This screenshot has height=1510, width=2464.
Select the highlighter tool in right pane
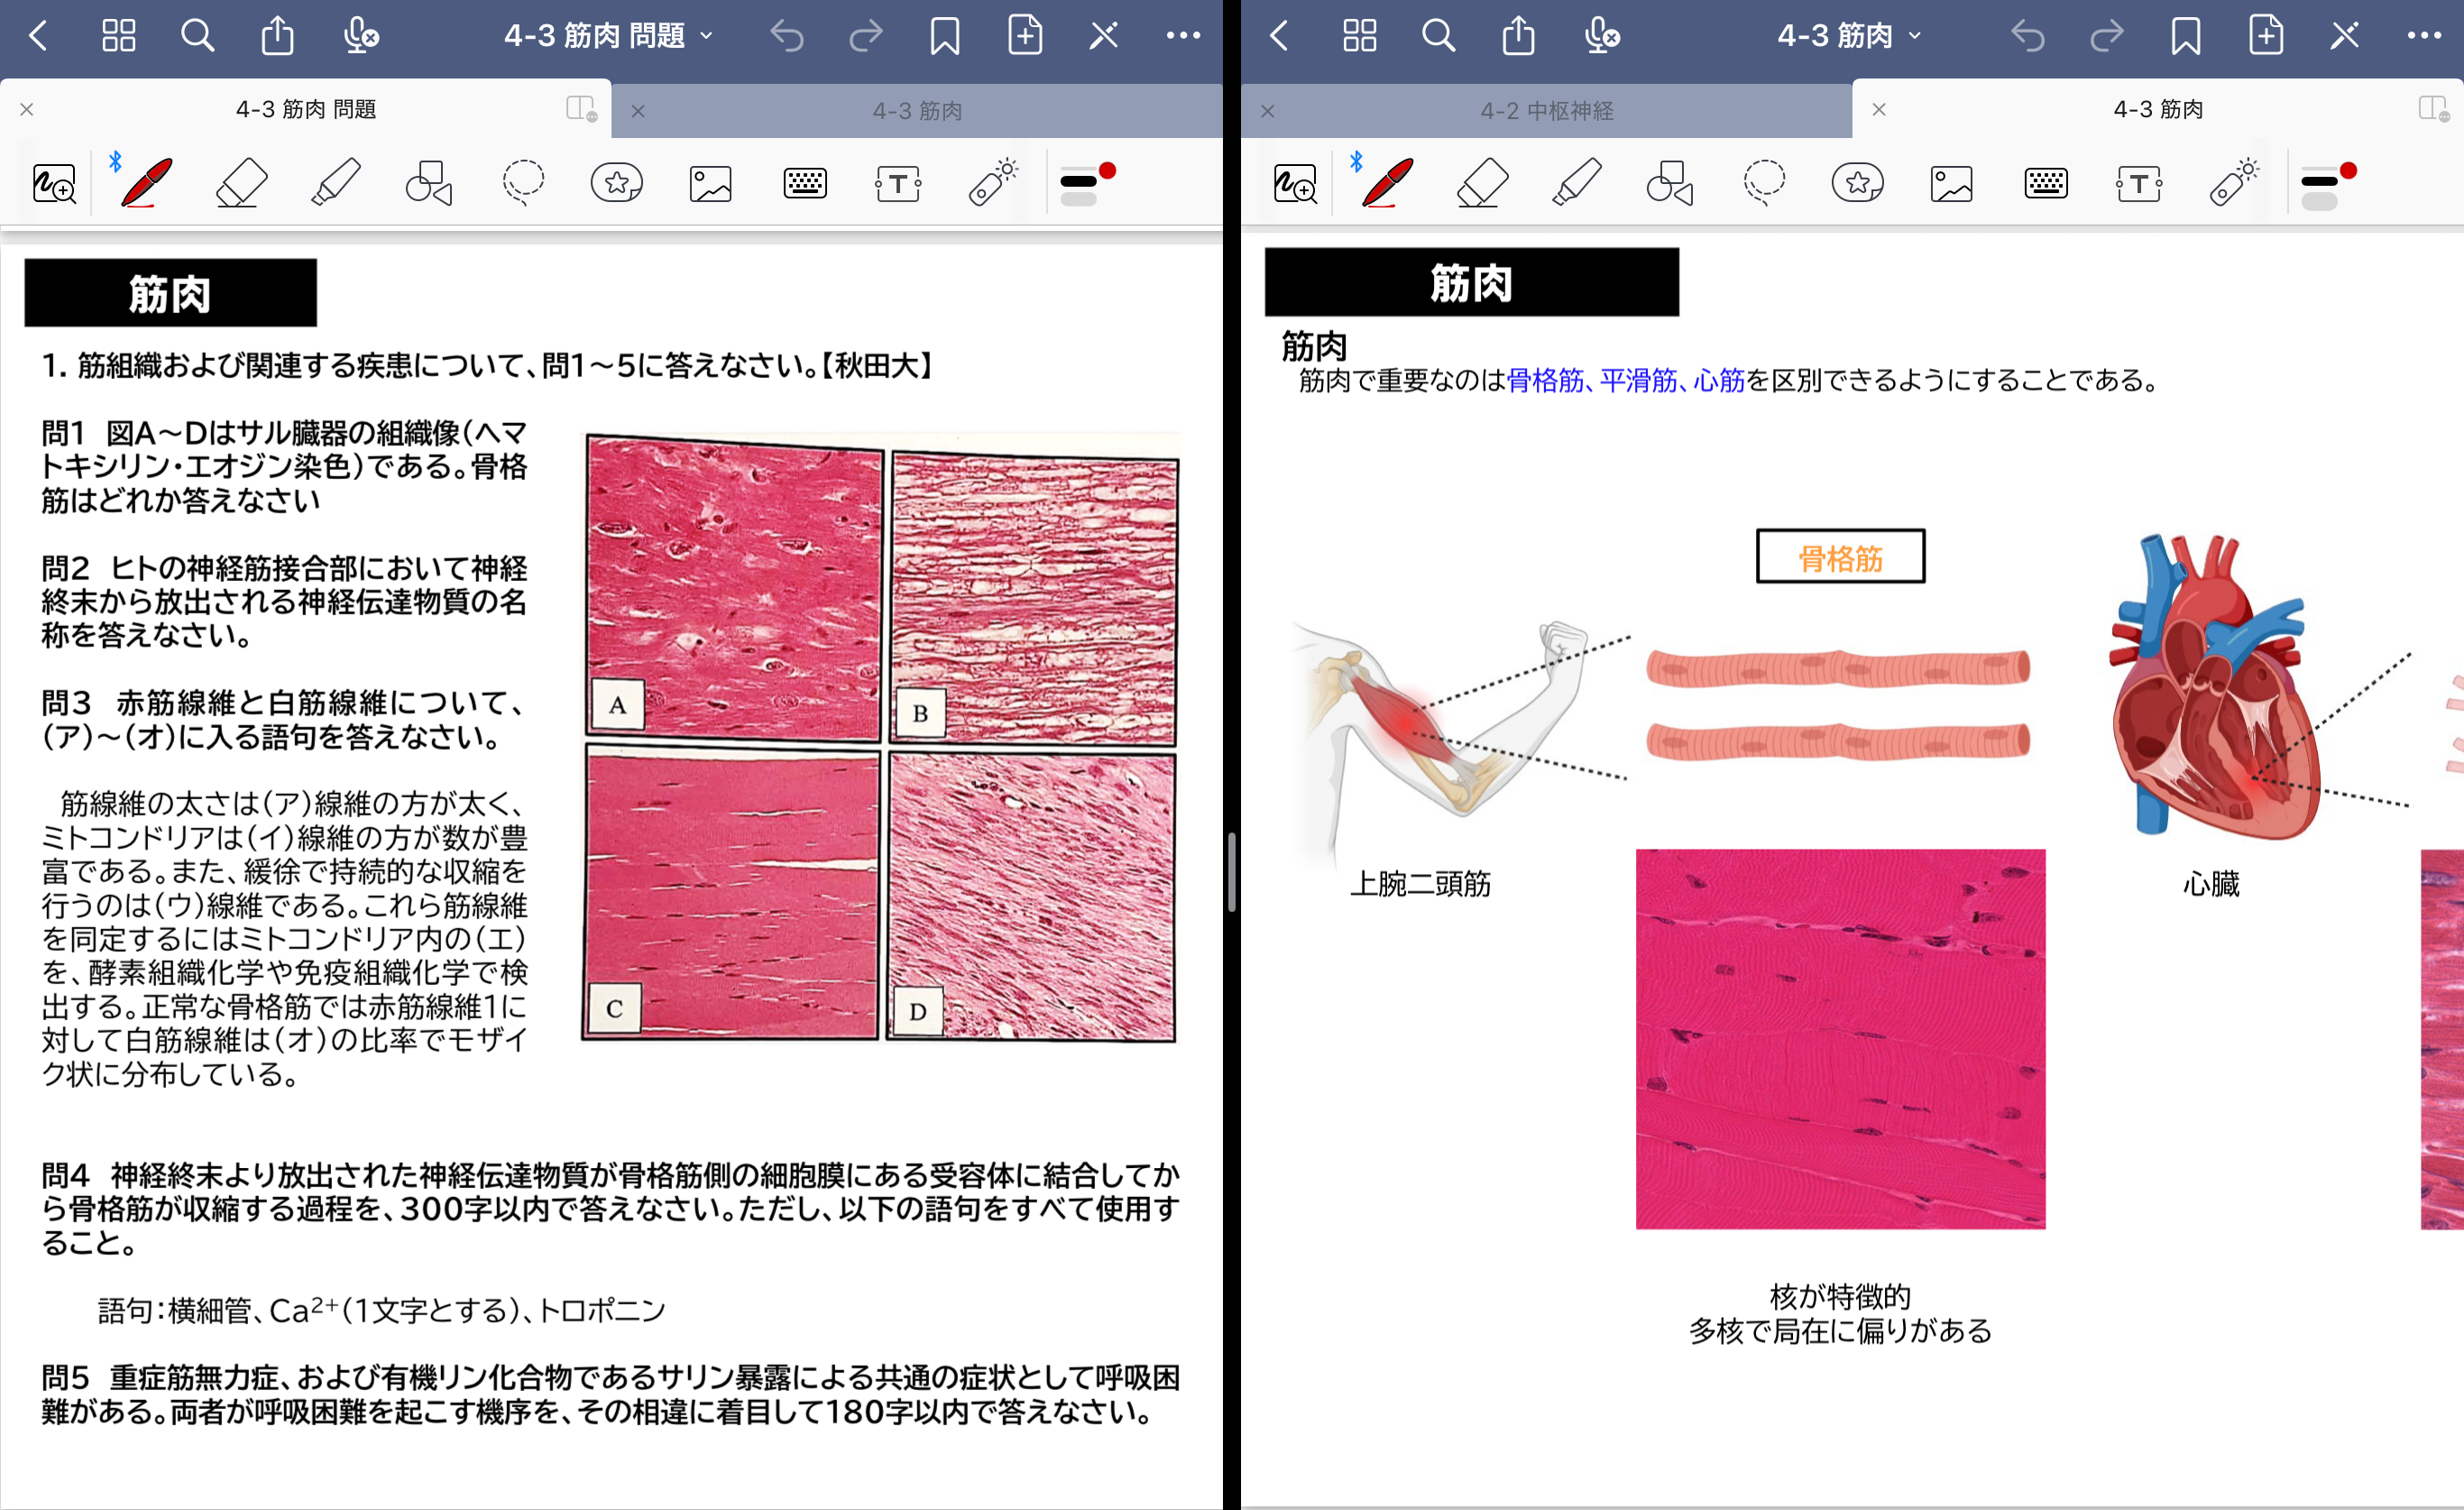1576,183
